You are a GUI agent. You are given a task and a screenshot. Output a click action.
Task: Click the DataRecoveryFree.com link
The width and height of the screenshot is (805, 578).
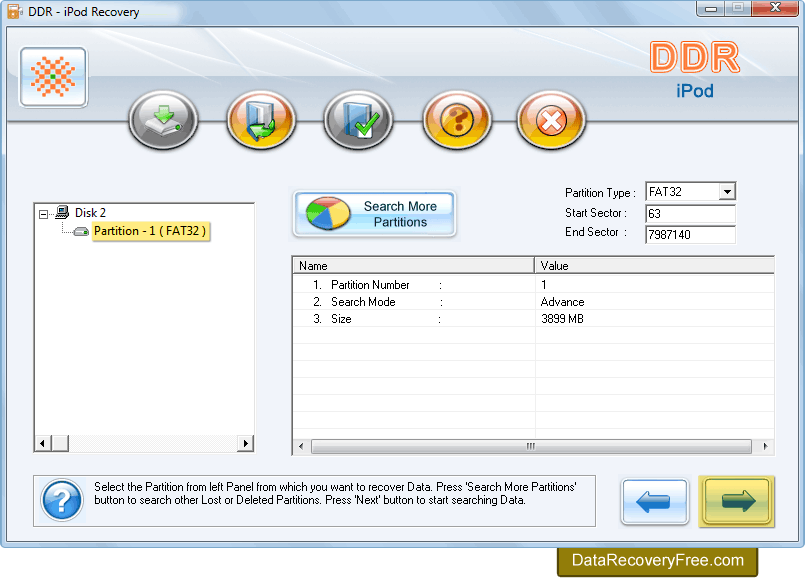pos(658,560)
